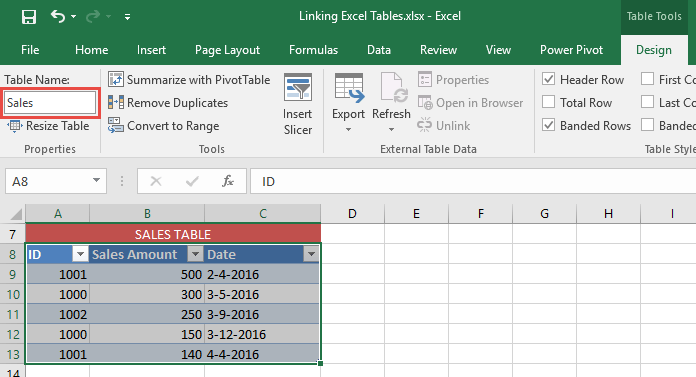Image resolution: width=696 pixels, height=377 pixels.
Task: Enable the Total Row checkbox
Action: point(549,102)
